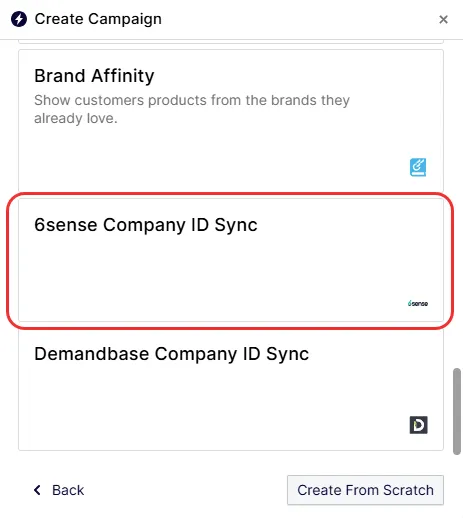This screenshot has height=518, width=463.
Task: Close the Create Campaign dialog
Action: [x=443, y=19]
